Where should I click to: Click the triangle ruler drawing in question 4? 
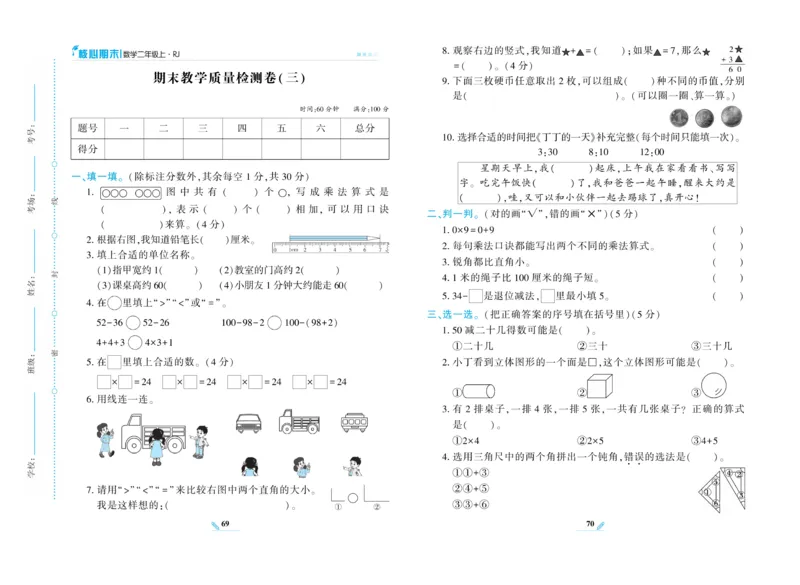[x=724, y=487]
